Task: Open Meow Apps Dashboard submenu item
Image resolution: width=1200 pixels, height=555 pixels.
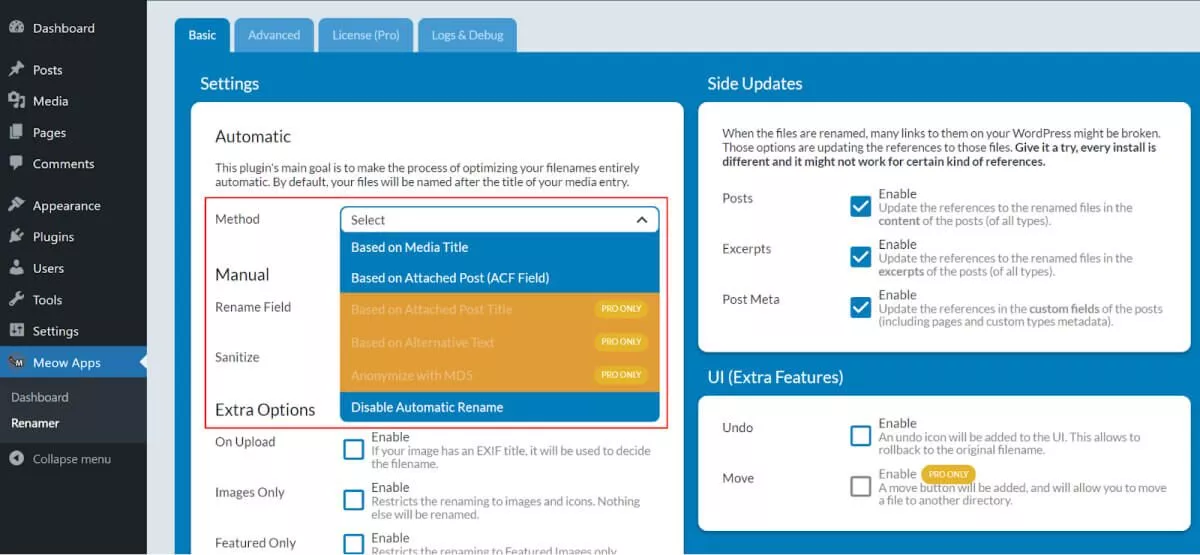Action: [40, 397]
